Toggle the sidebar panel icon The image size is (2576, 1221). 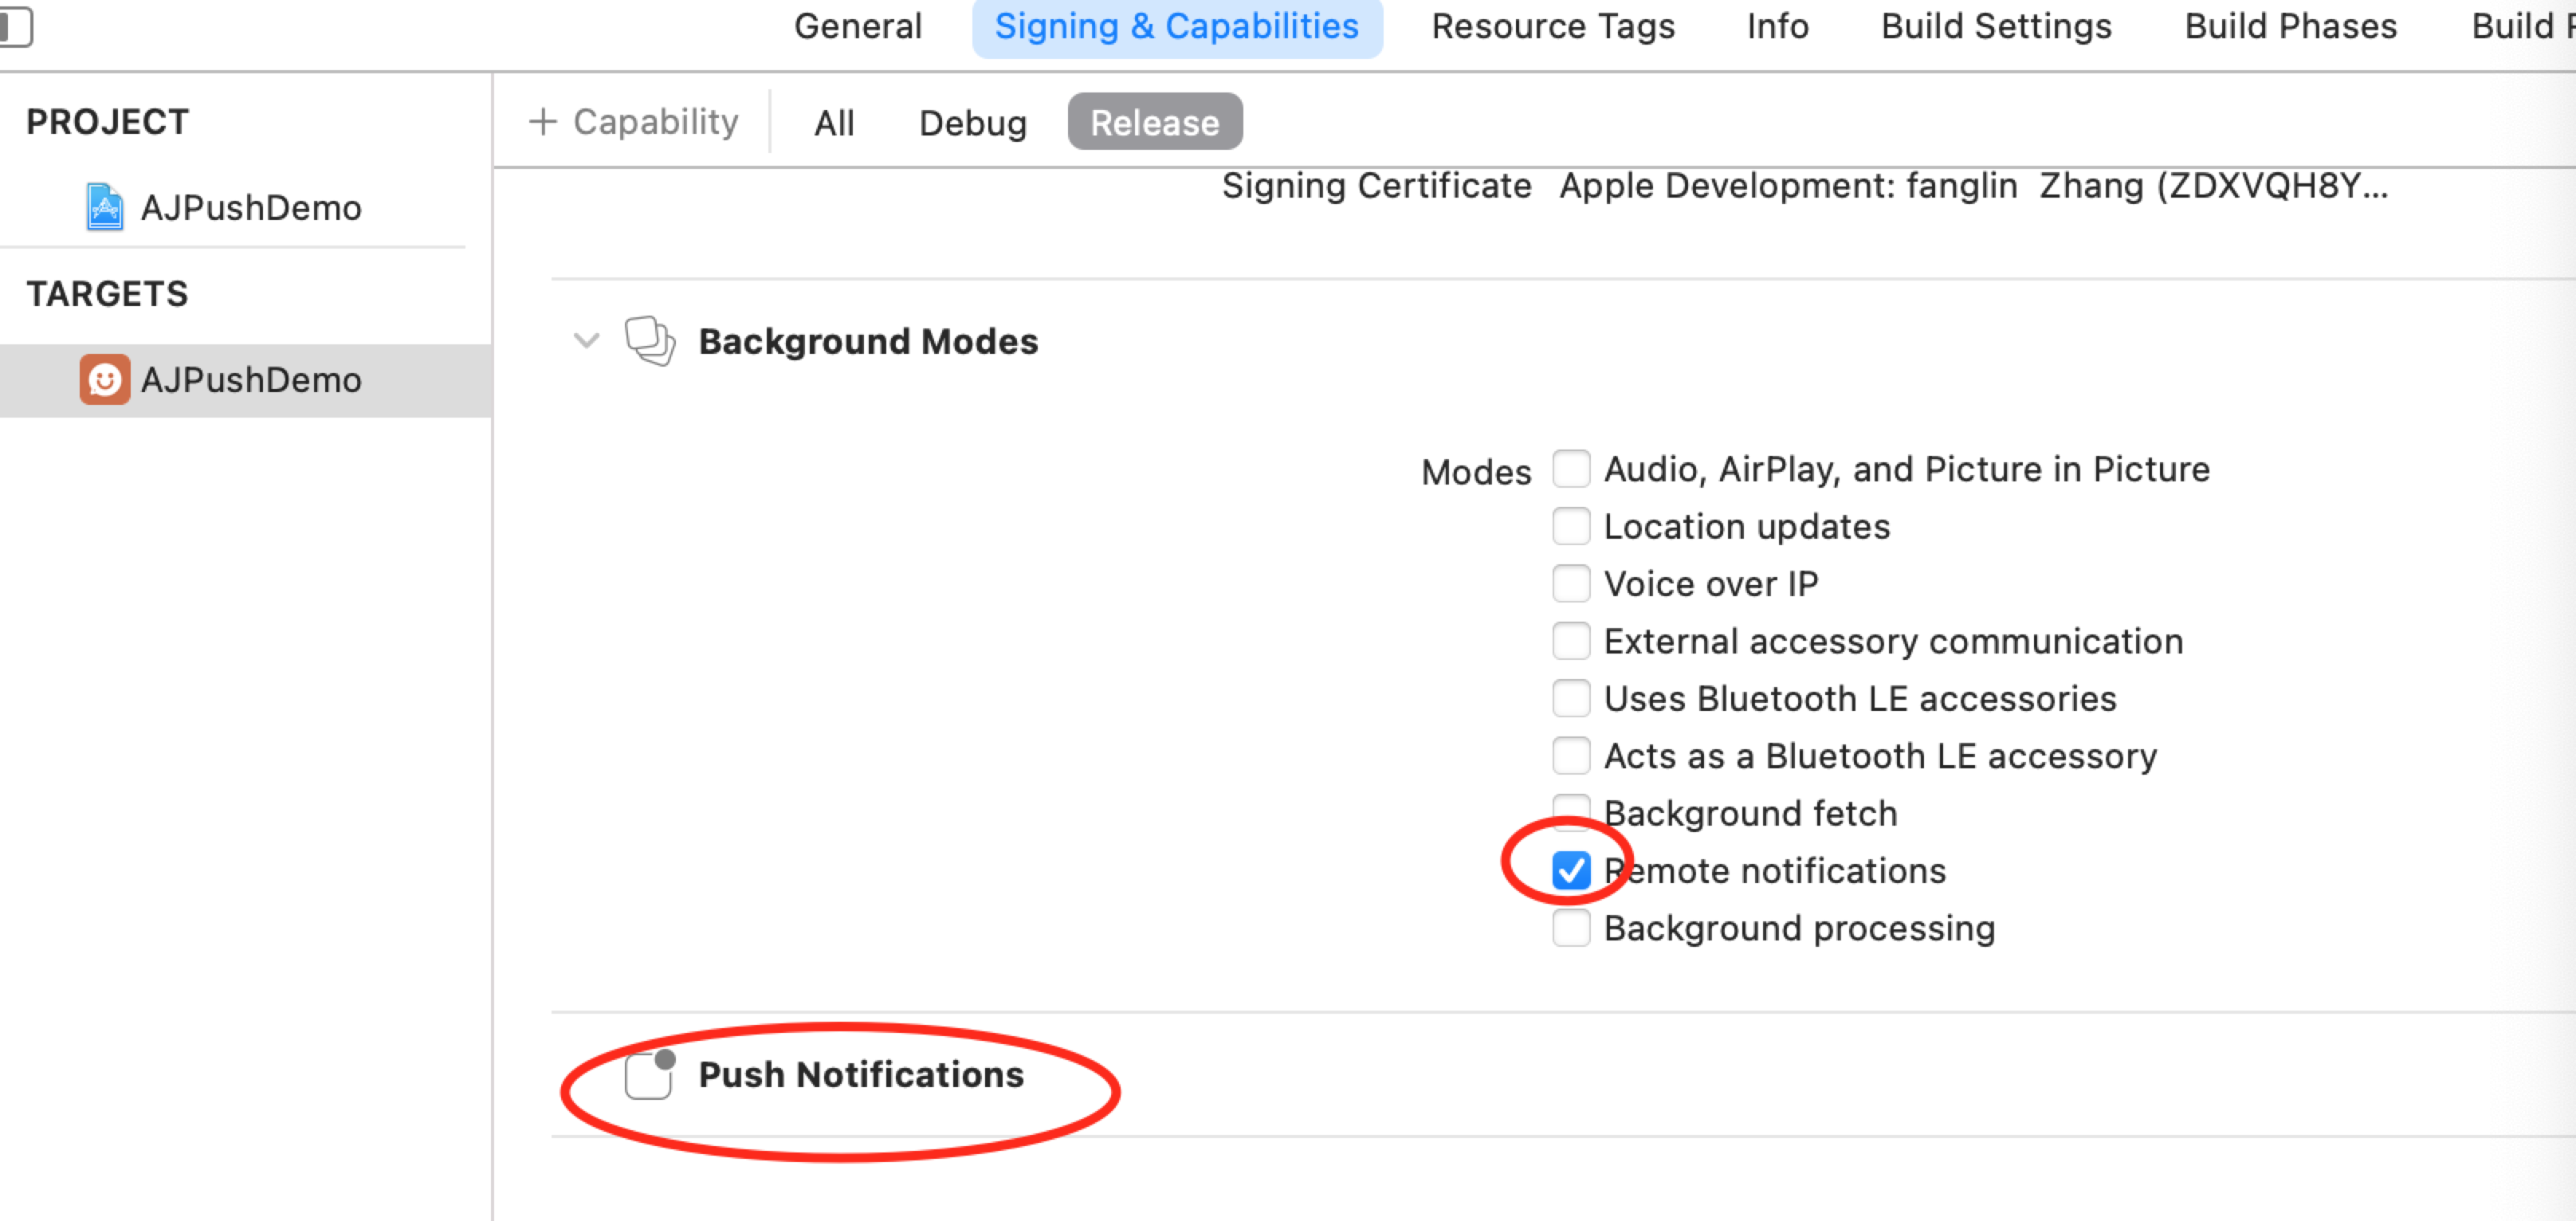[x=15, y=26]
